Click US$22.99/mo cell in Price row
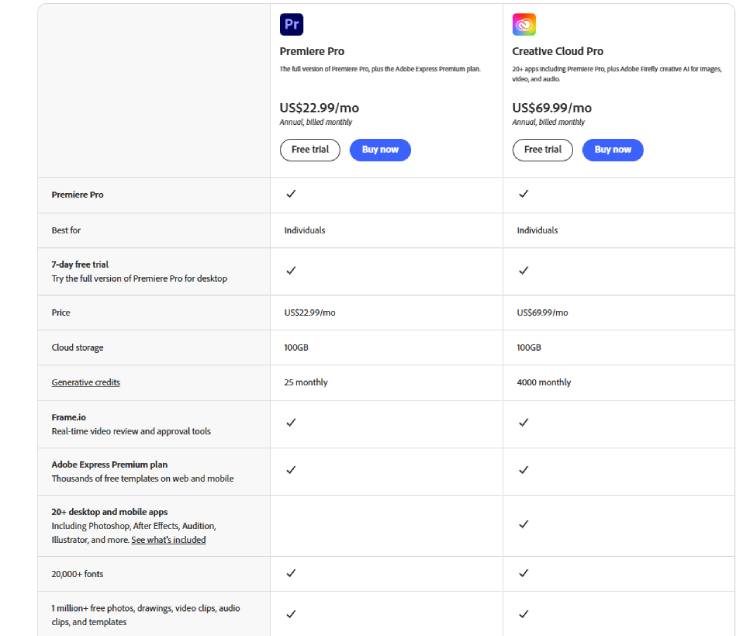The width and height of the screenshot is (750, 636). tap(309, 313)
